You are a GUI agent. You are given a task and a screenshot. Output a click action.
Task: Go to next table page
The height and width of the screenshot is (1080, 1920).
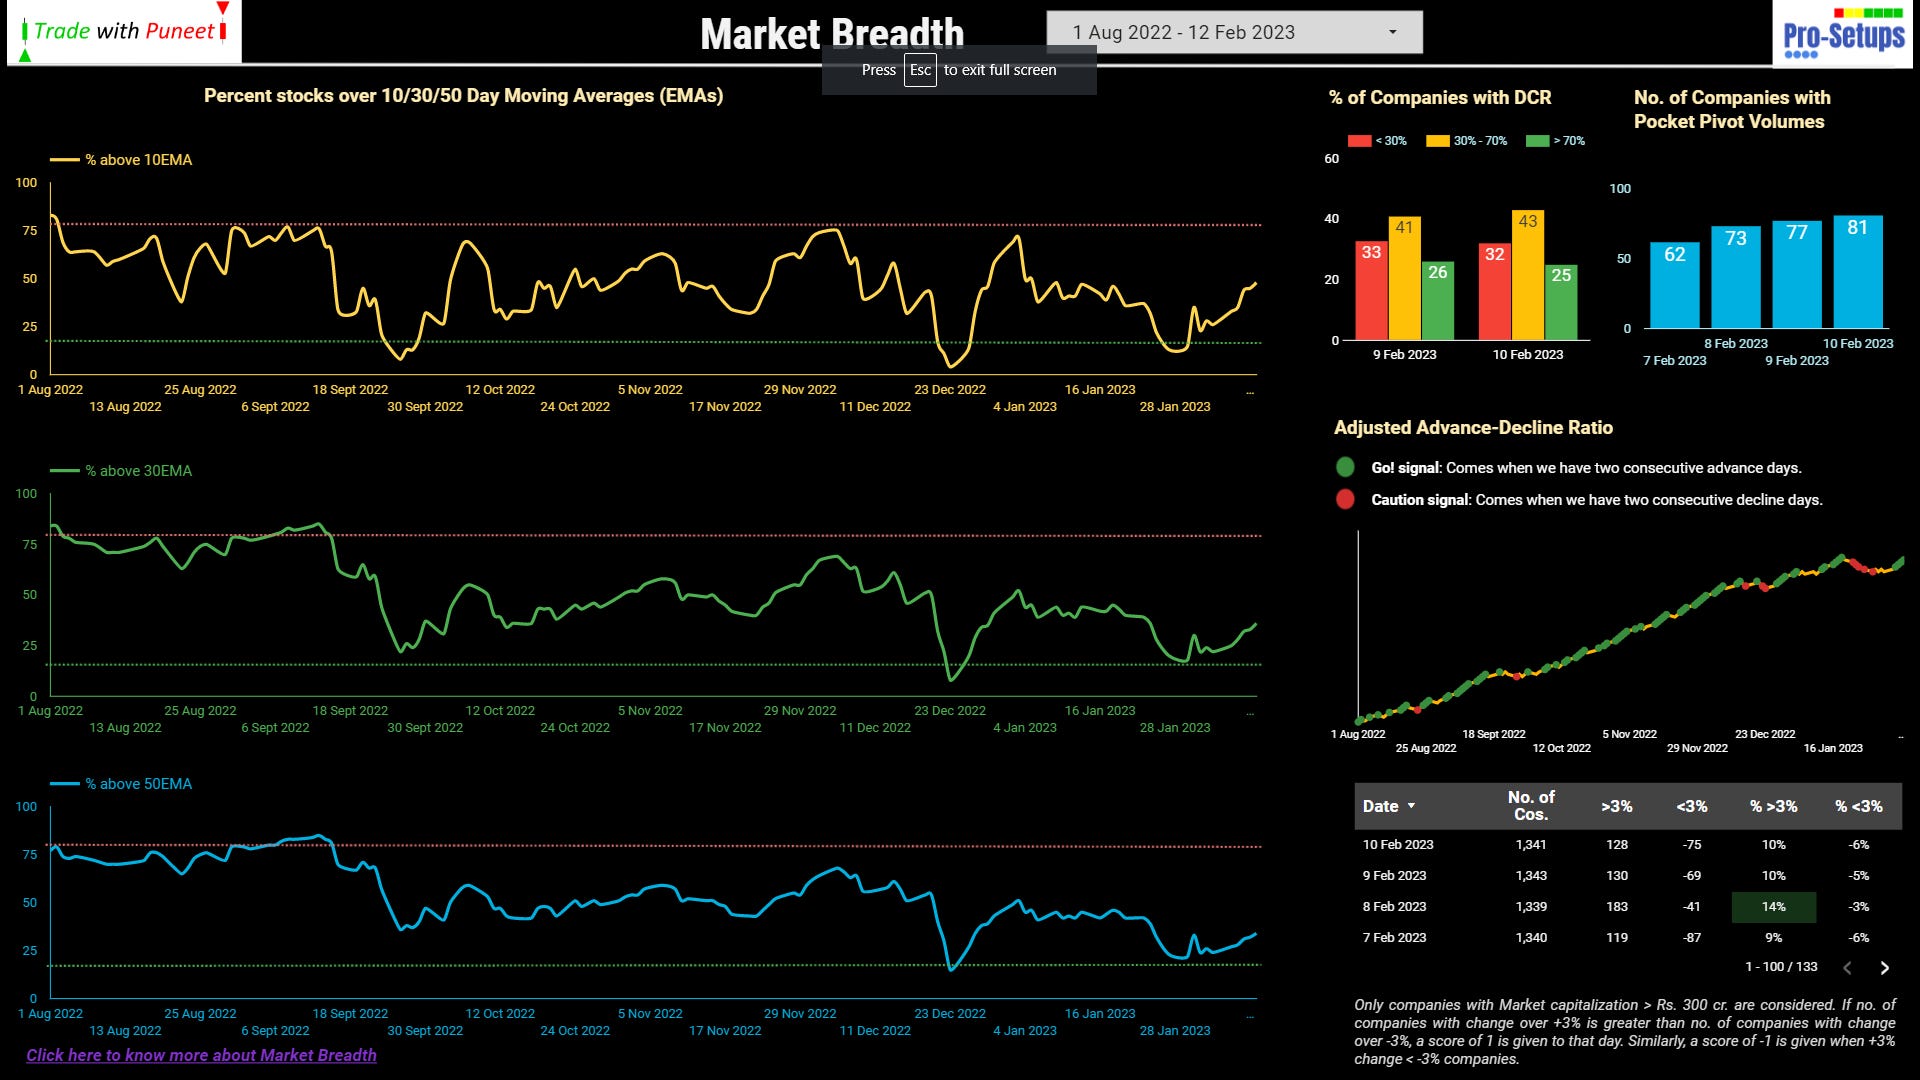click(1884, 968)
